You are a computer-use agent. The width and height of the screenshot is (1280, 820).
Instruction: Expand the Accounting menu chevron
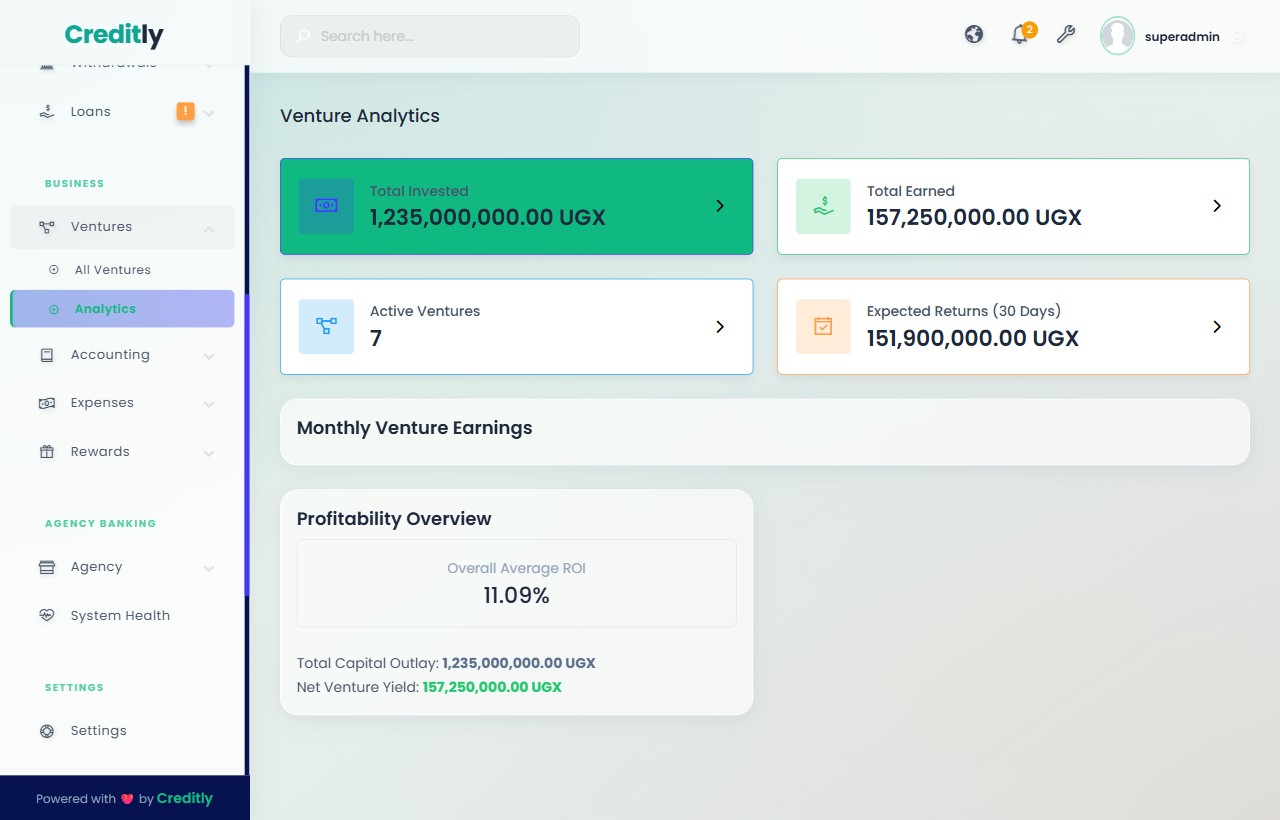coord(209,356)
